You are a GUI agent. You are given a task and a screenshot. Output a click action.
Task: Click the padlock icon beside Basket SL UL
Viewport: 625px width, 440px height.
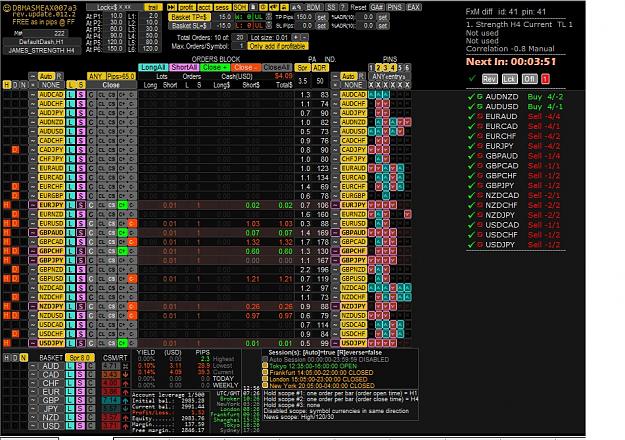(x=269, y=26)
